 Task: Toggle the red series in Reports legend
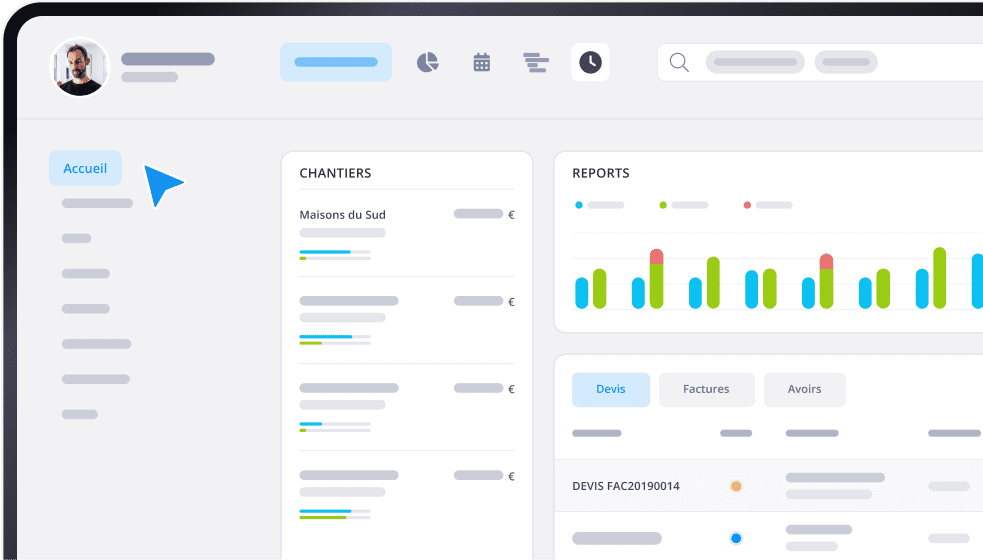[747, 205]
